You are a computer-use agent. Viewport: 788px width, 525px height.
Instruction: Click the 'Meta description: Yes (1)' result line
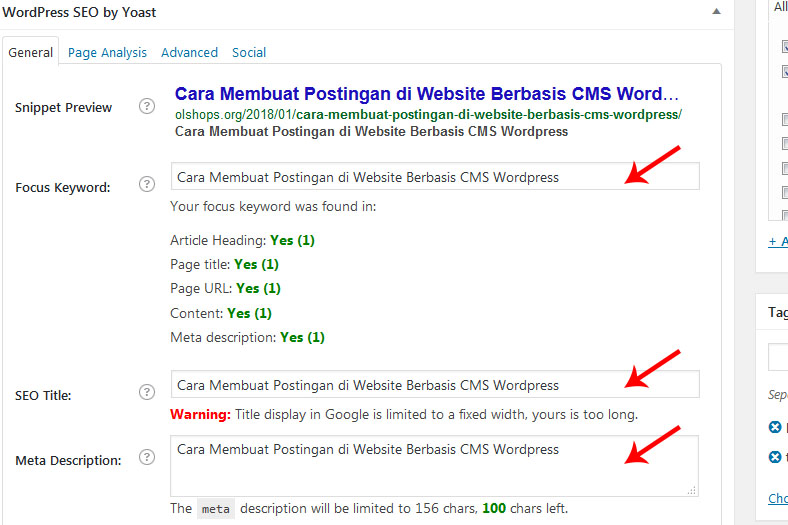(x=247, y=337)
